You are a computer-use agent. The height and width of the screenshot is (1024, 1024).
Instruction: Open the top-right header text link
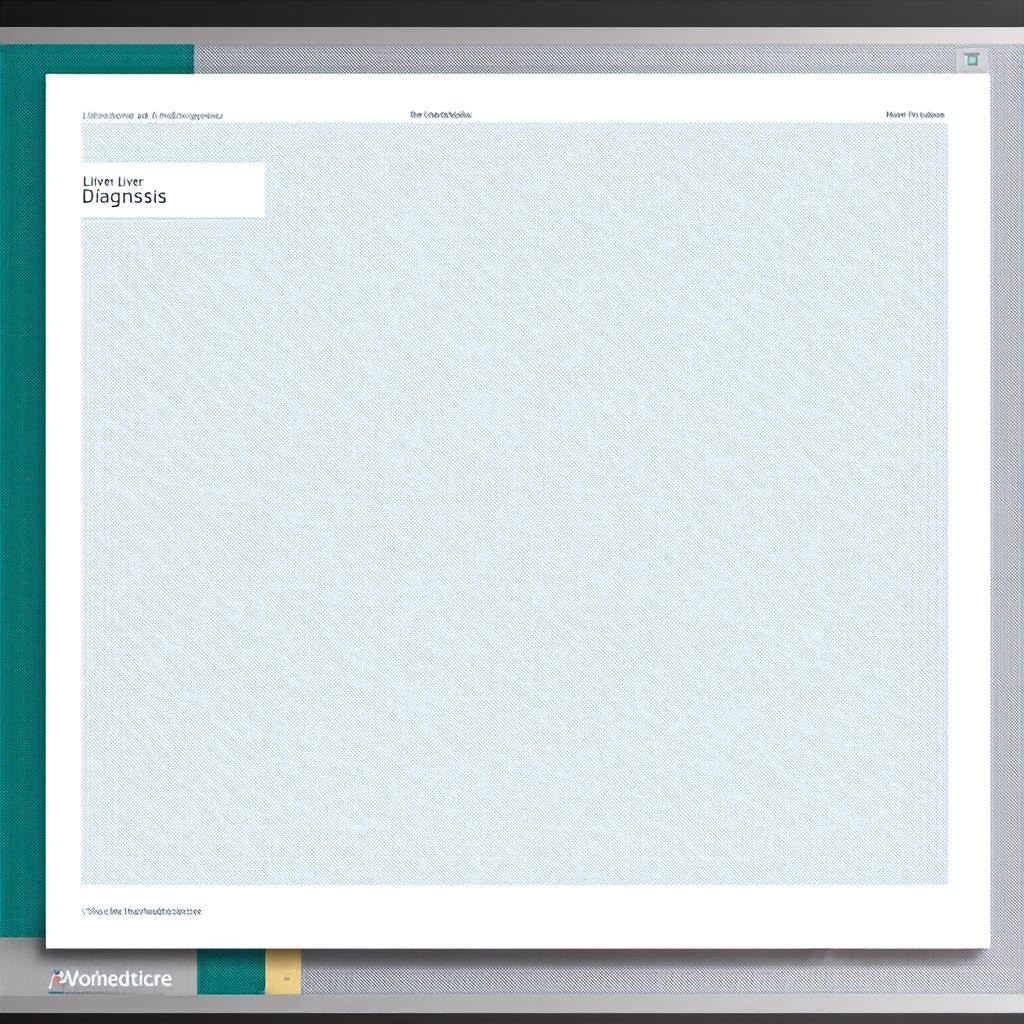pos(914,115)
